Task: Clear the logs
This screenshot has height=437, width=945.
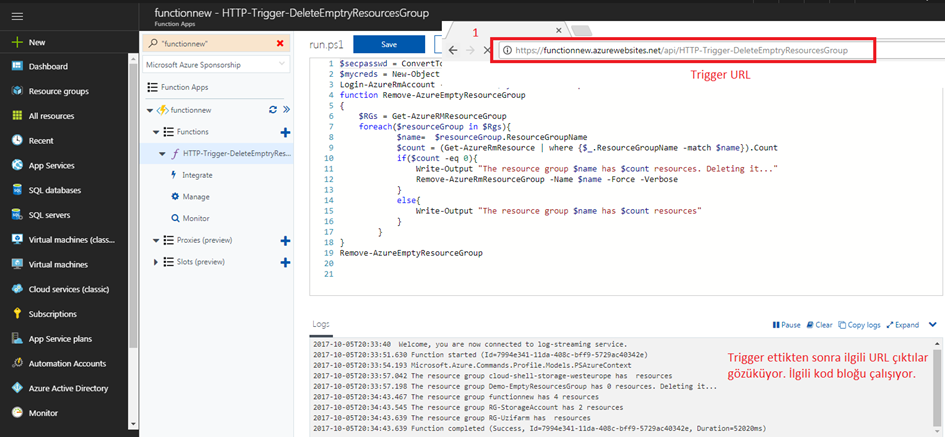Action: click(x=820, y=325)
